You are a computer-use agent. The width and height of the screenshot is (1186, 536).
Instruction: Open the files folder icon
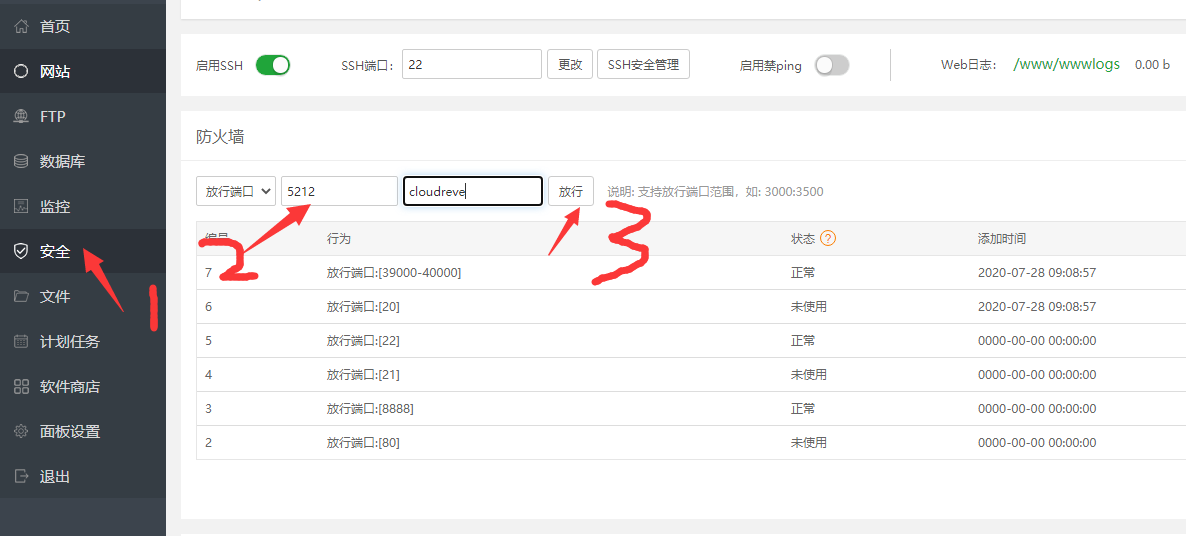pyautogui.click(x=21, y=297)
